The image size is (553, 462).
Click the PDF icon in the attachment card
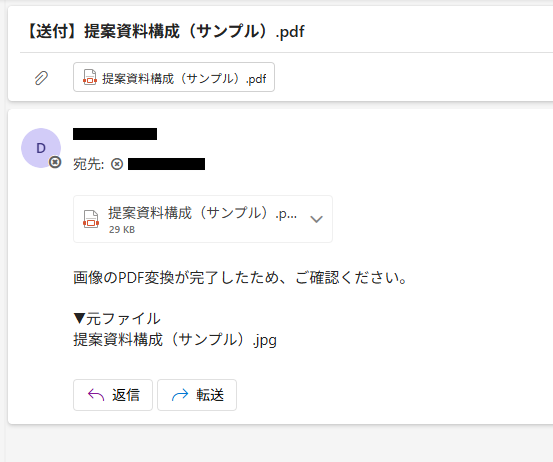click(x=91, y=219)
